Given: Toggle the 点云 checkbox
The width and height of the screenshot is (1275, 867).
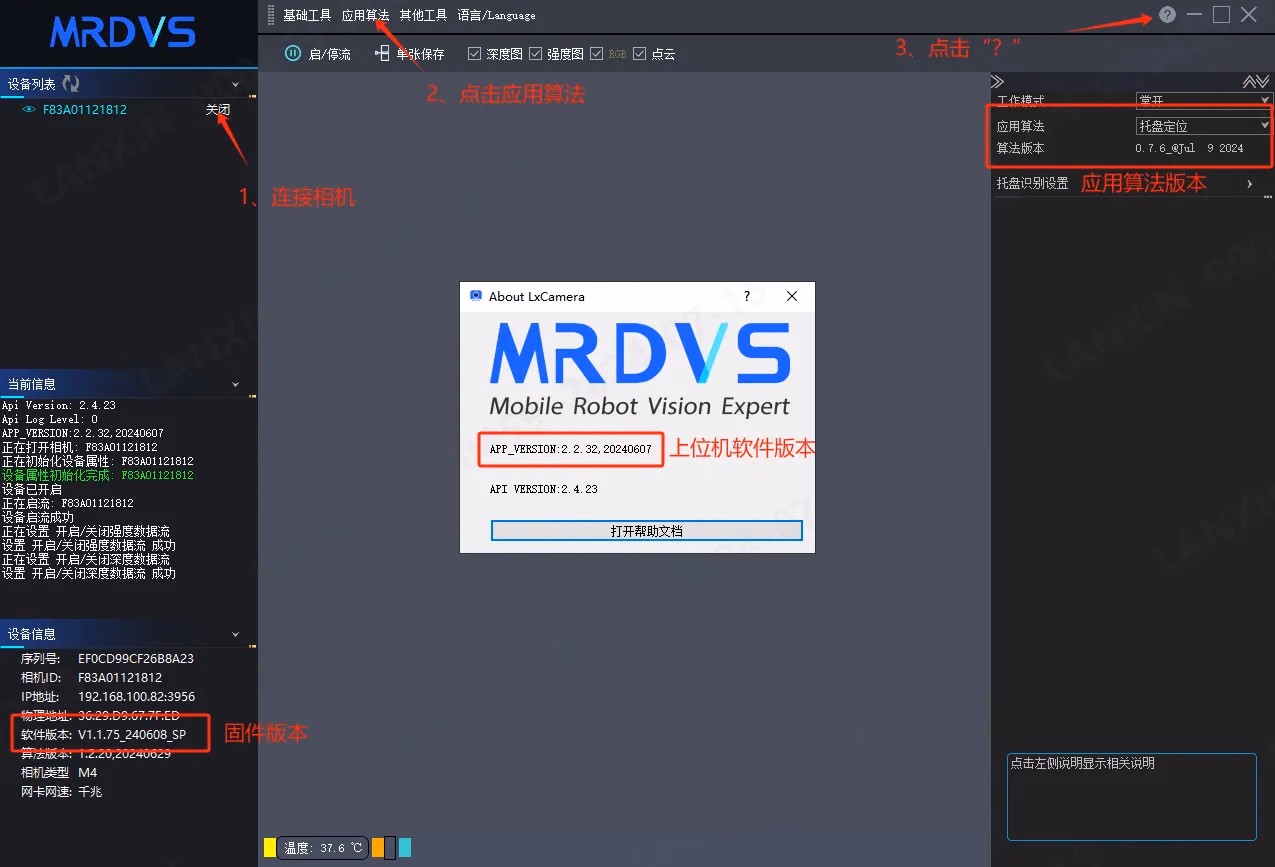Looking at the screenshot, I should coord(640,54).
